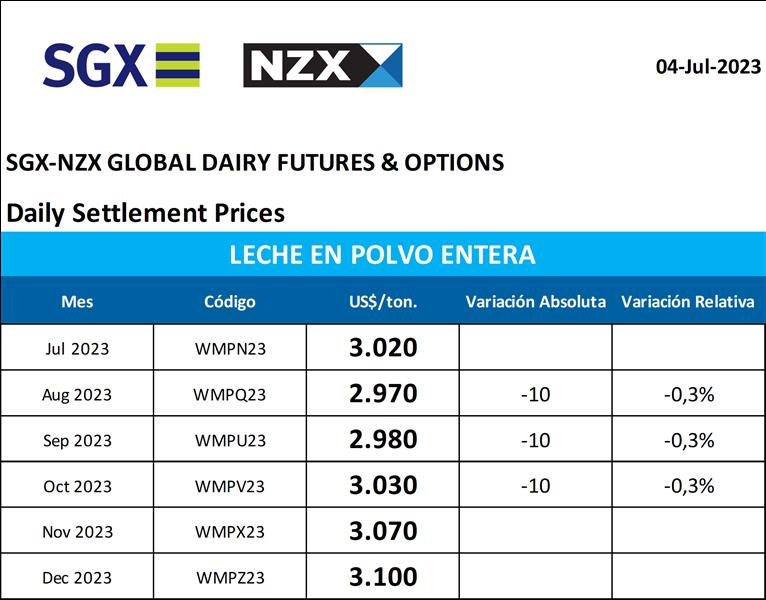The image size is (766, 600).
Task: Click the -10 change in Aug 2023 row
Action: point(535,394)
